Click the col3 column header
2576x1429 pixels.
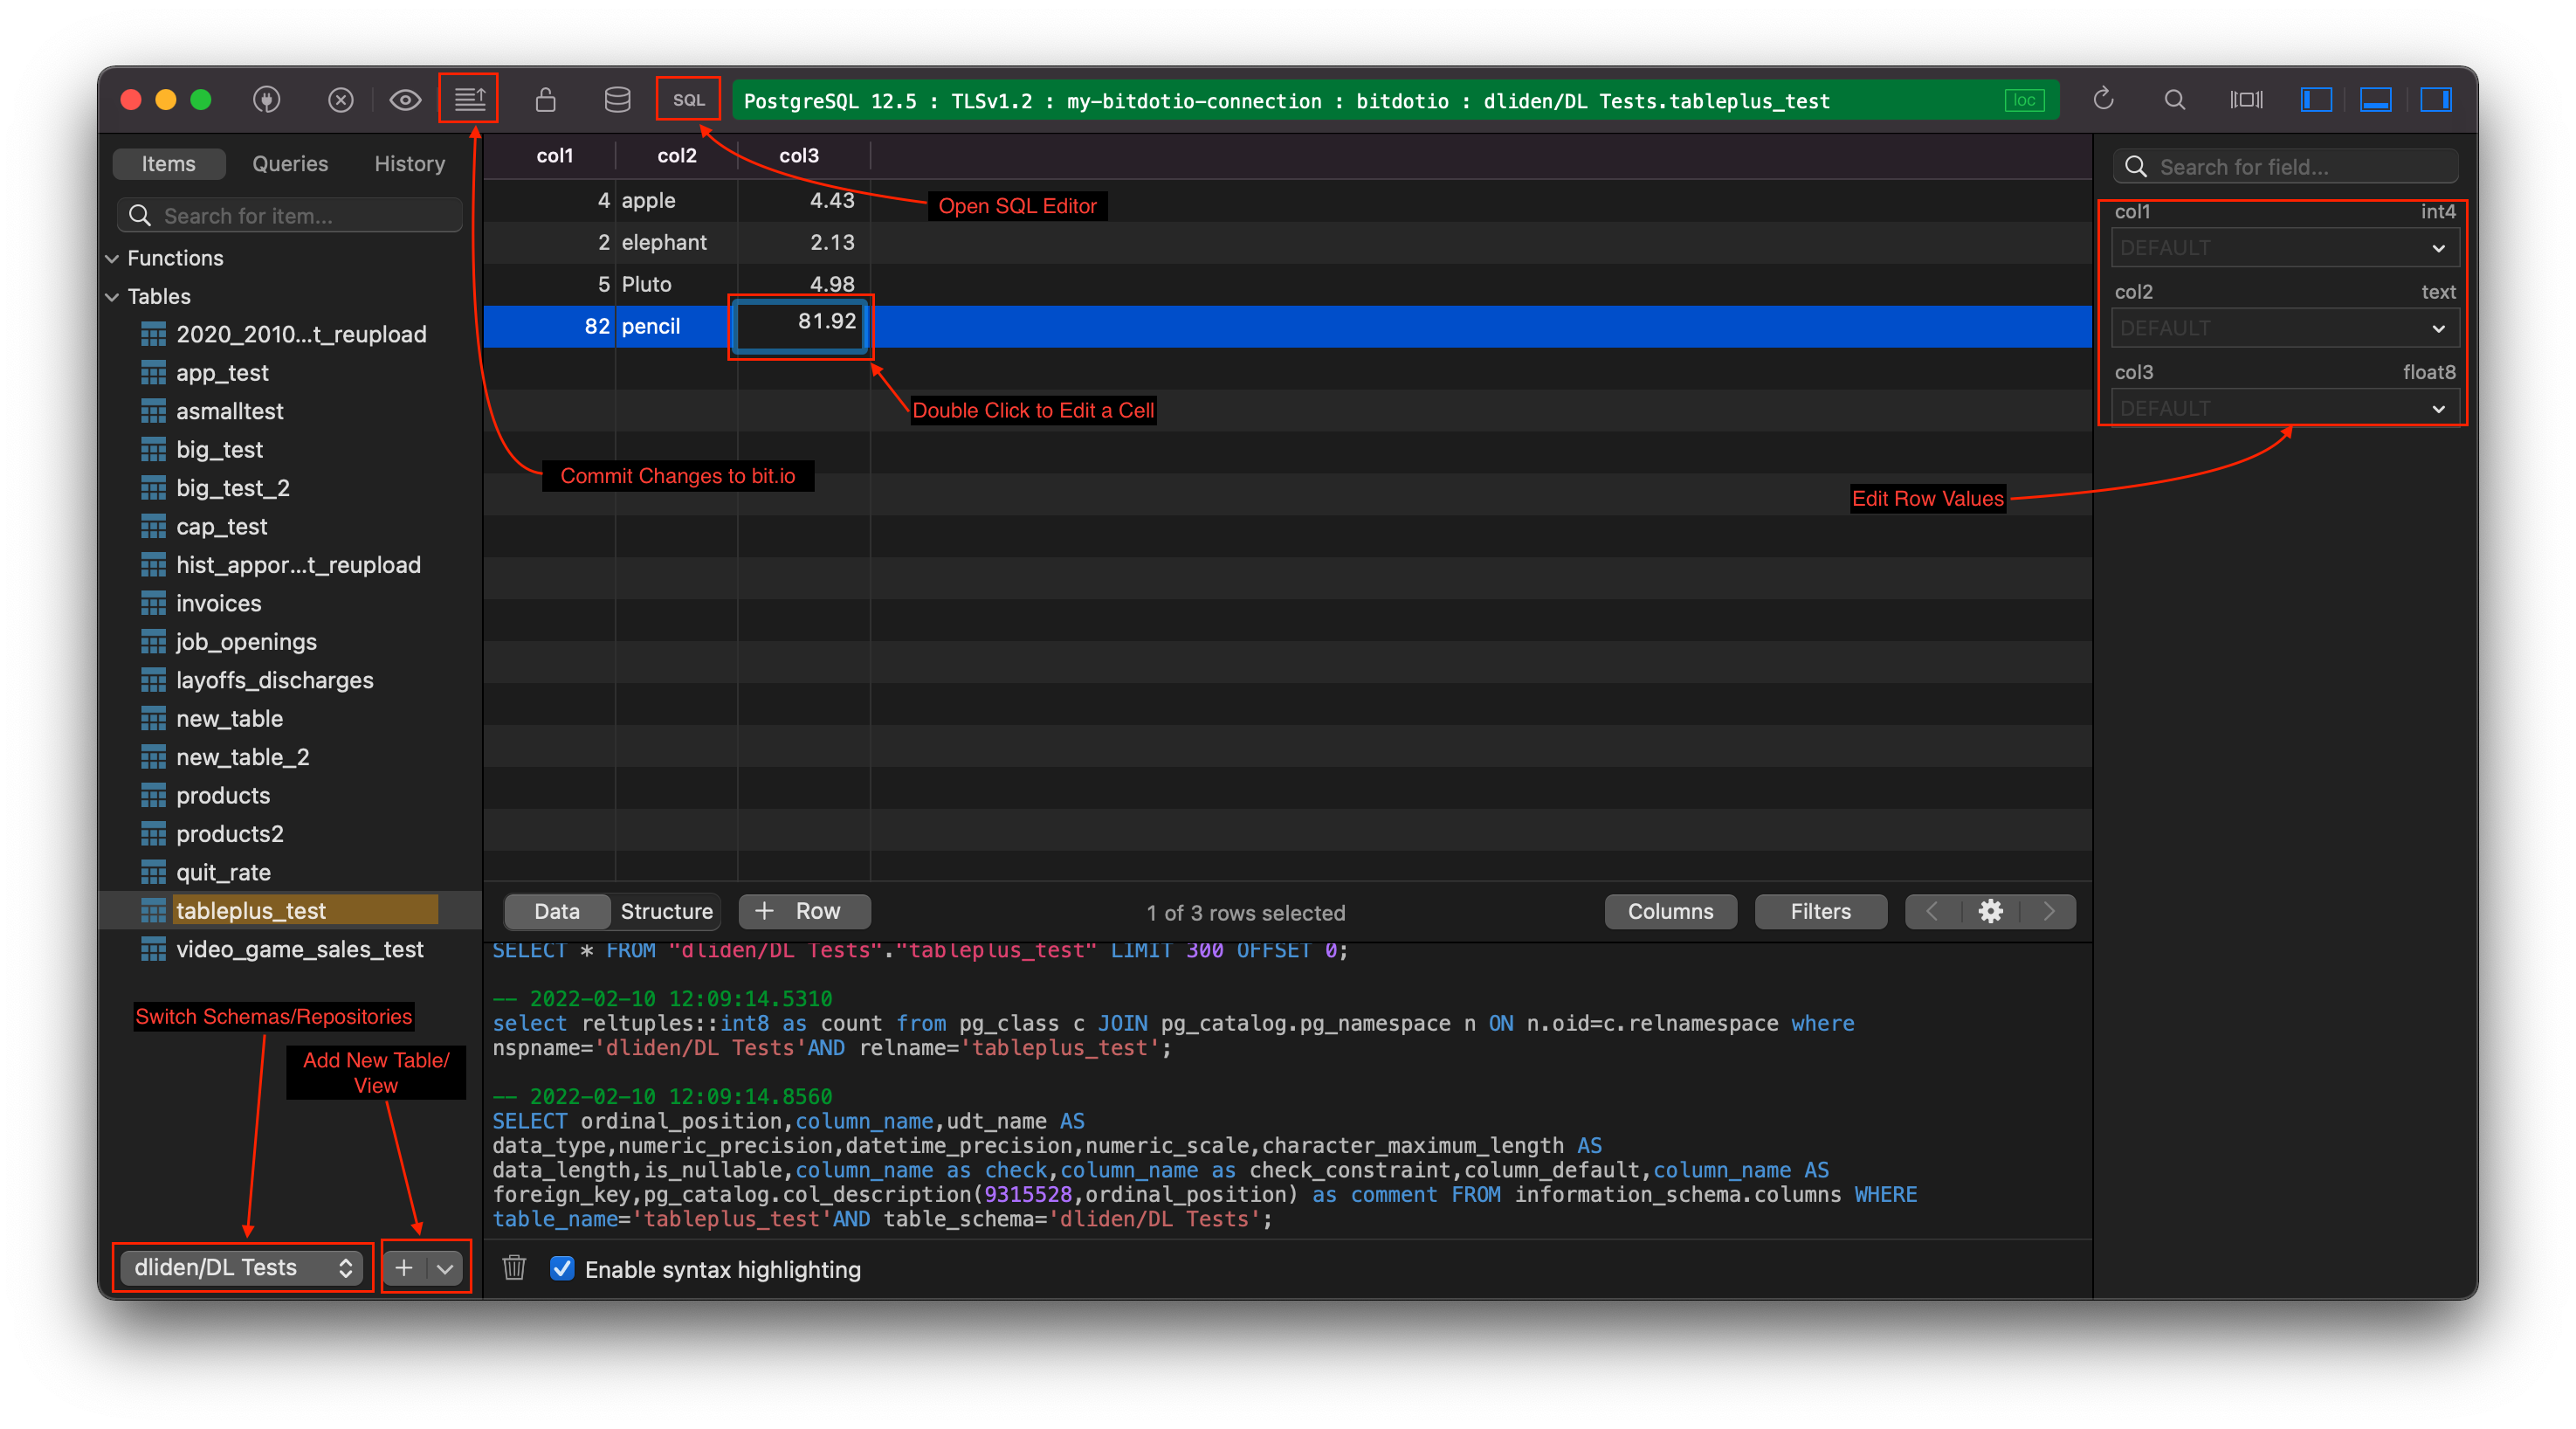[x=799, y=155]
